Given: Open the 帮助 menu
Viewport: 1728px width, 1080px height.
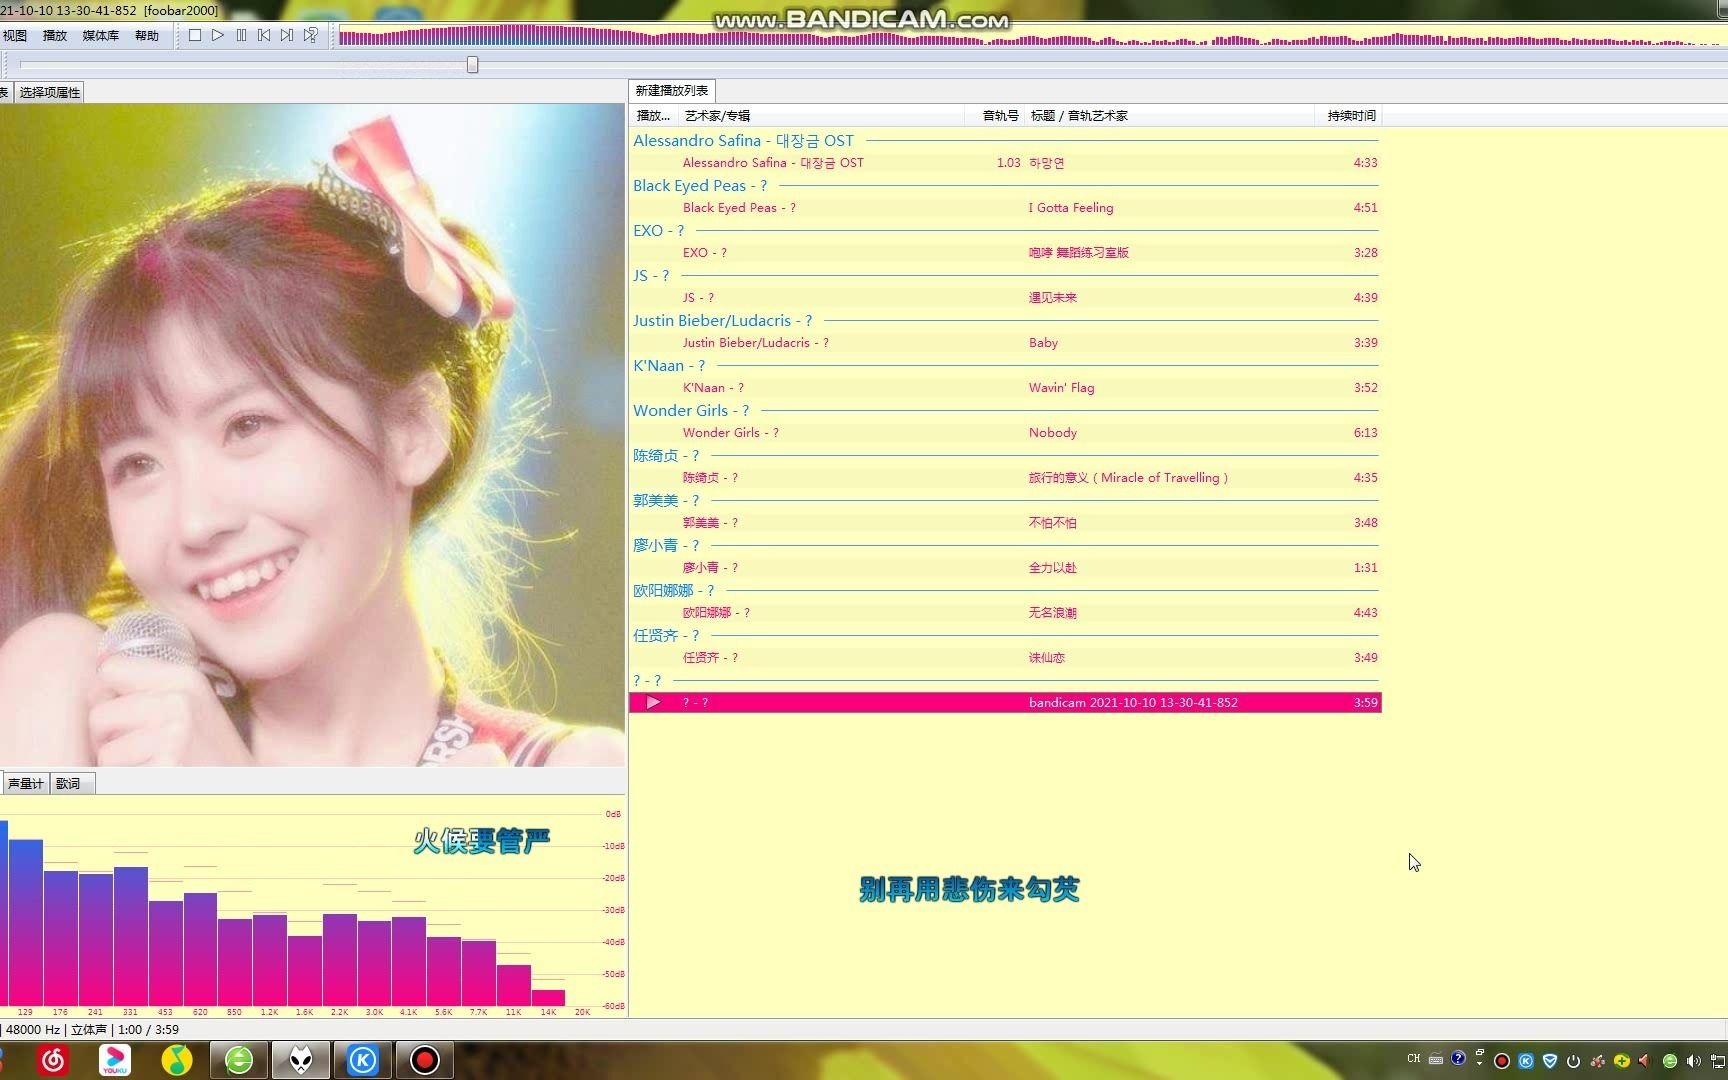Looking at the screenshot, I should tap(147, 35).
